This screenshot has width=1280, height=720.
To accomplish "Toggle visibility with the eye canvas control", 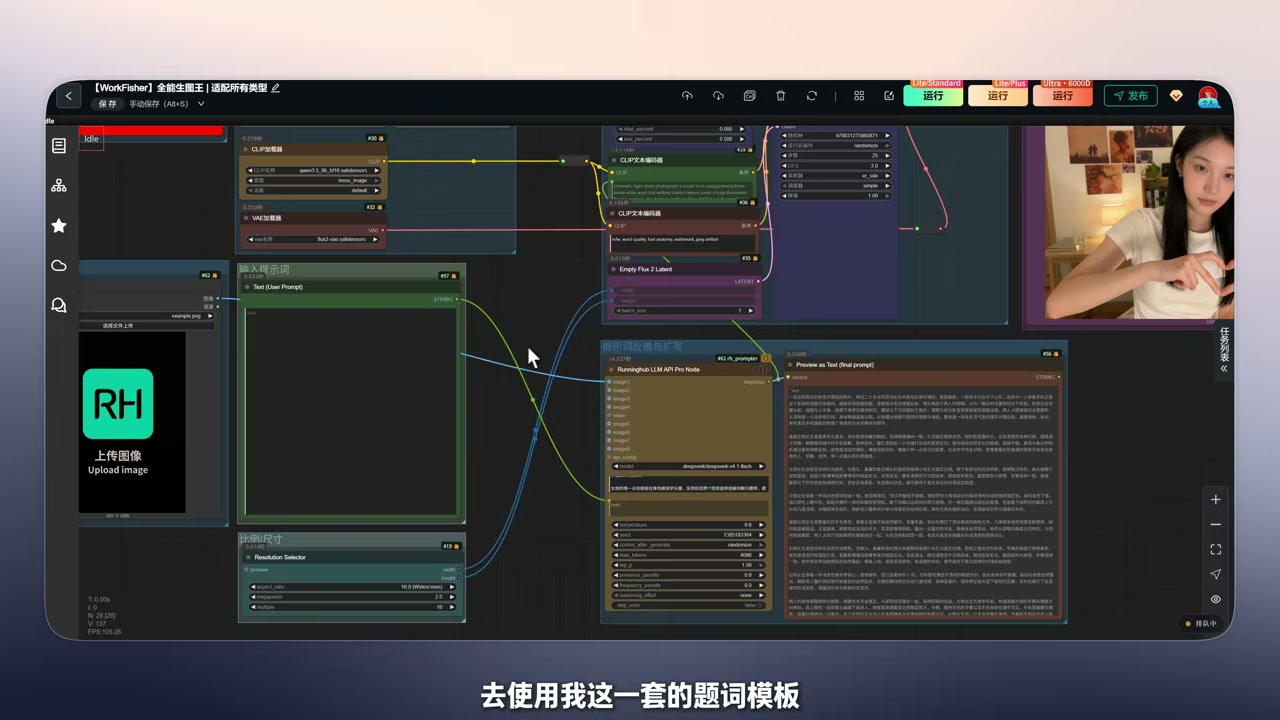I will (1215, 600).
